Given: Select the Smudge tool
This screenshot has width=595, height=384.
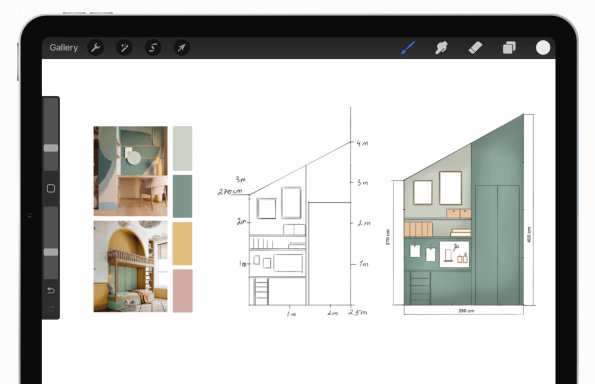Looking at the screenshot, I should (x=441, y=48).
